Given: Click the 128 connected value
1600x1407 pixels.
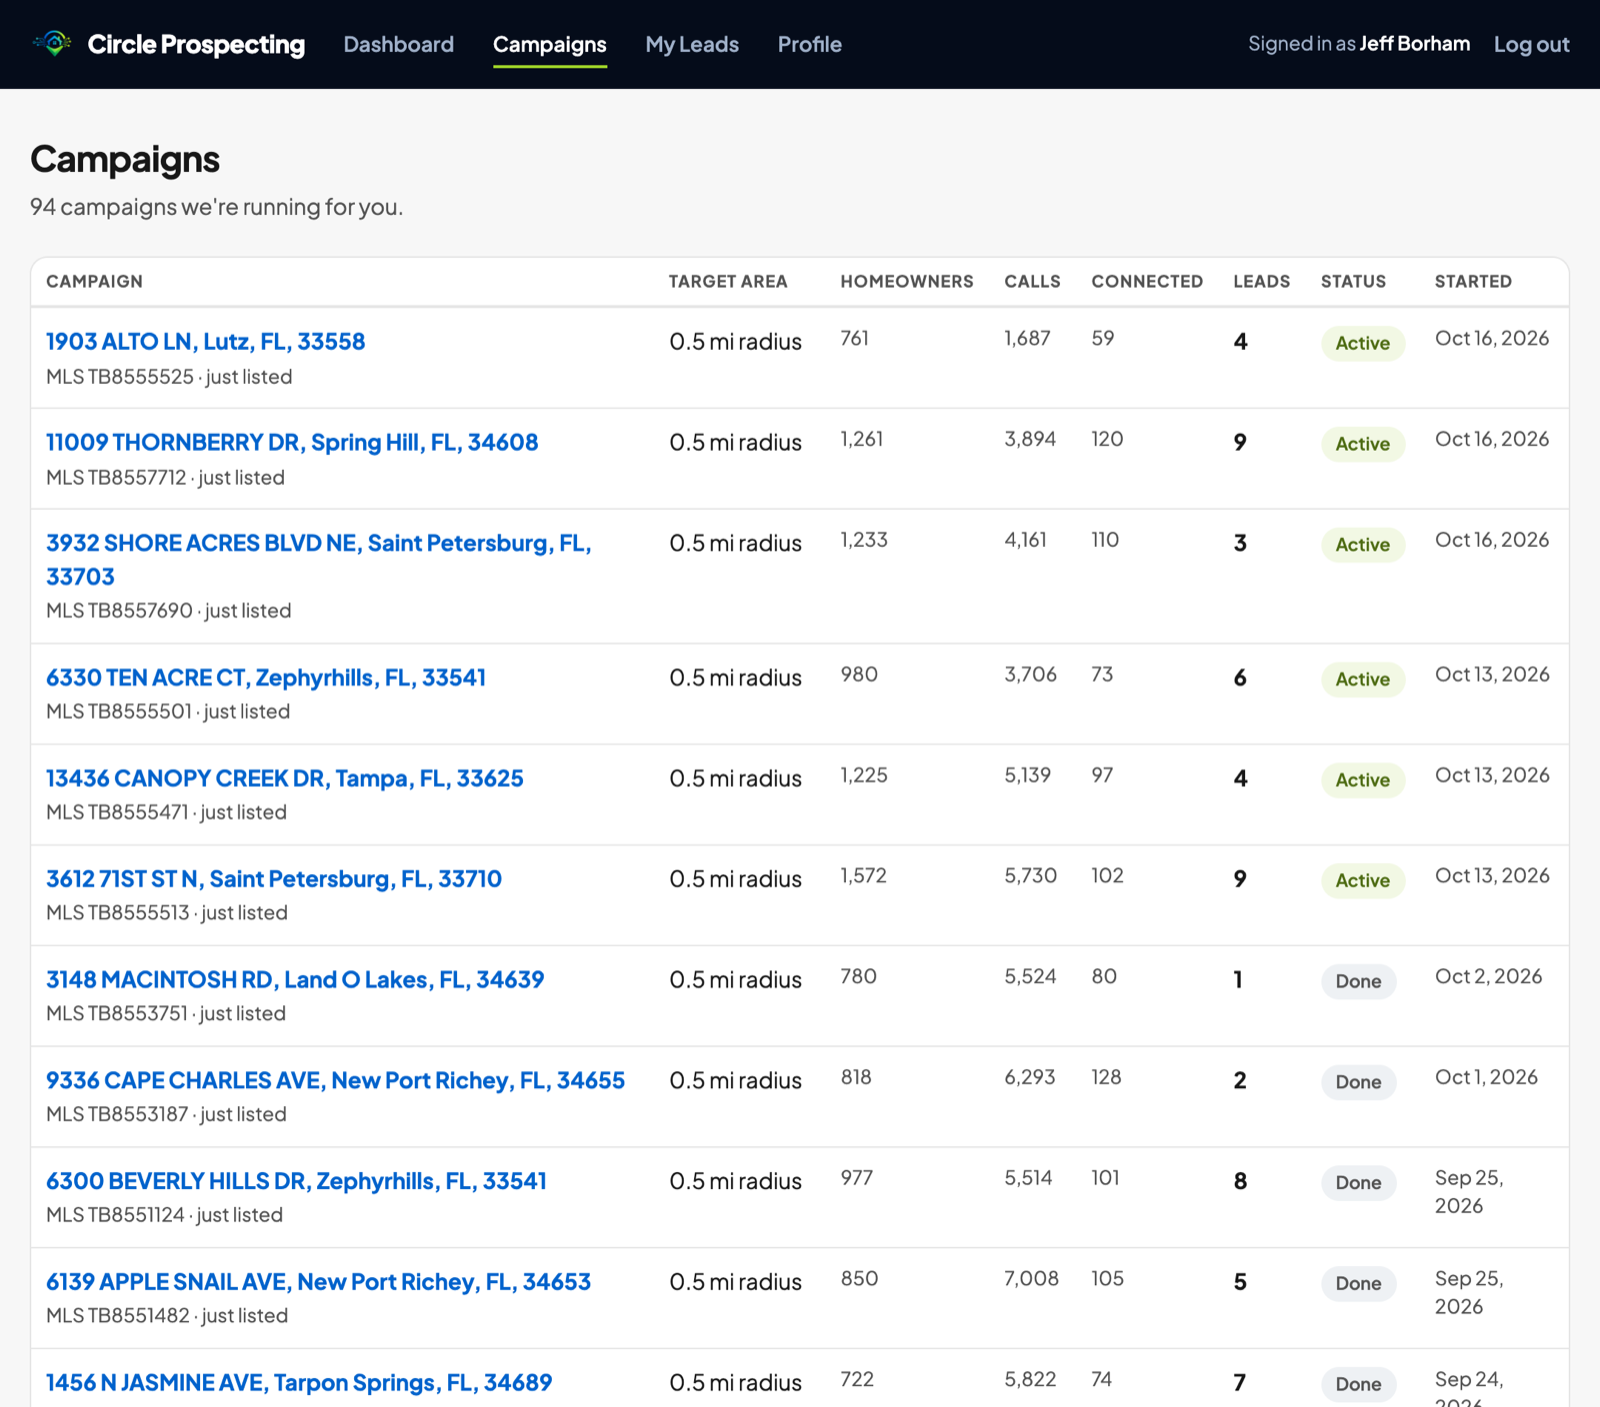Looking at the screenshot, I should [1106, 1077].
